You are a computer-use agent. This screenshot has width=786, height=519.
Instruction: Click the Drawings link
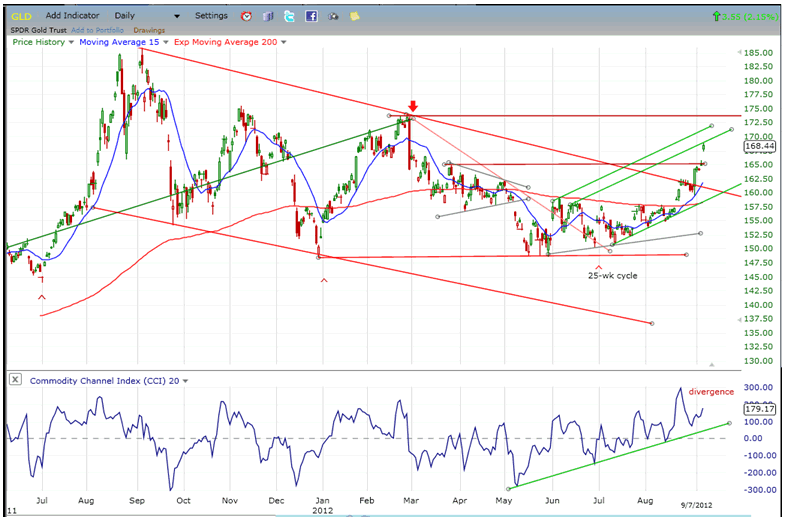click(147, 29)
